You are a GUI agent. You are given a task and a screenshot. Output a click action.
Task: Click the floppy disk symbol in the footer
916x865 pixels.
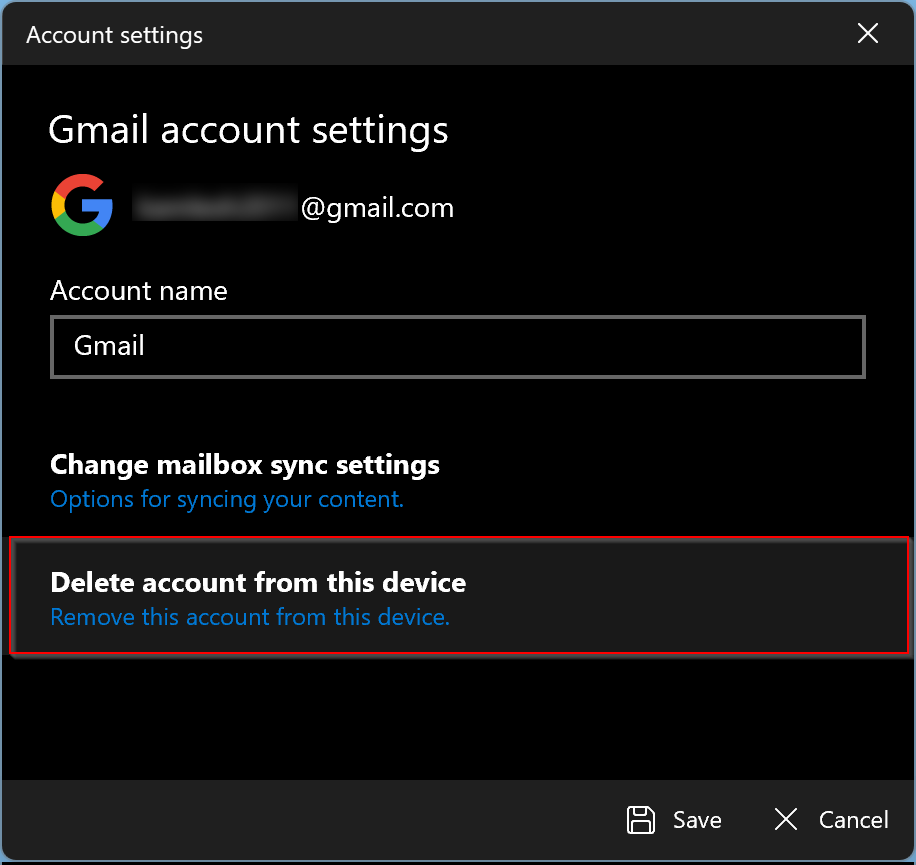click(641, 819)
